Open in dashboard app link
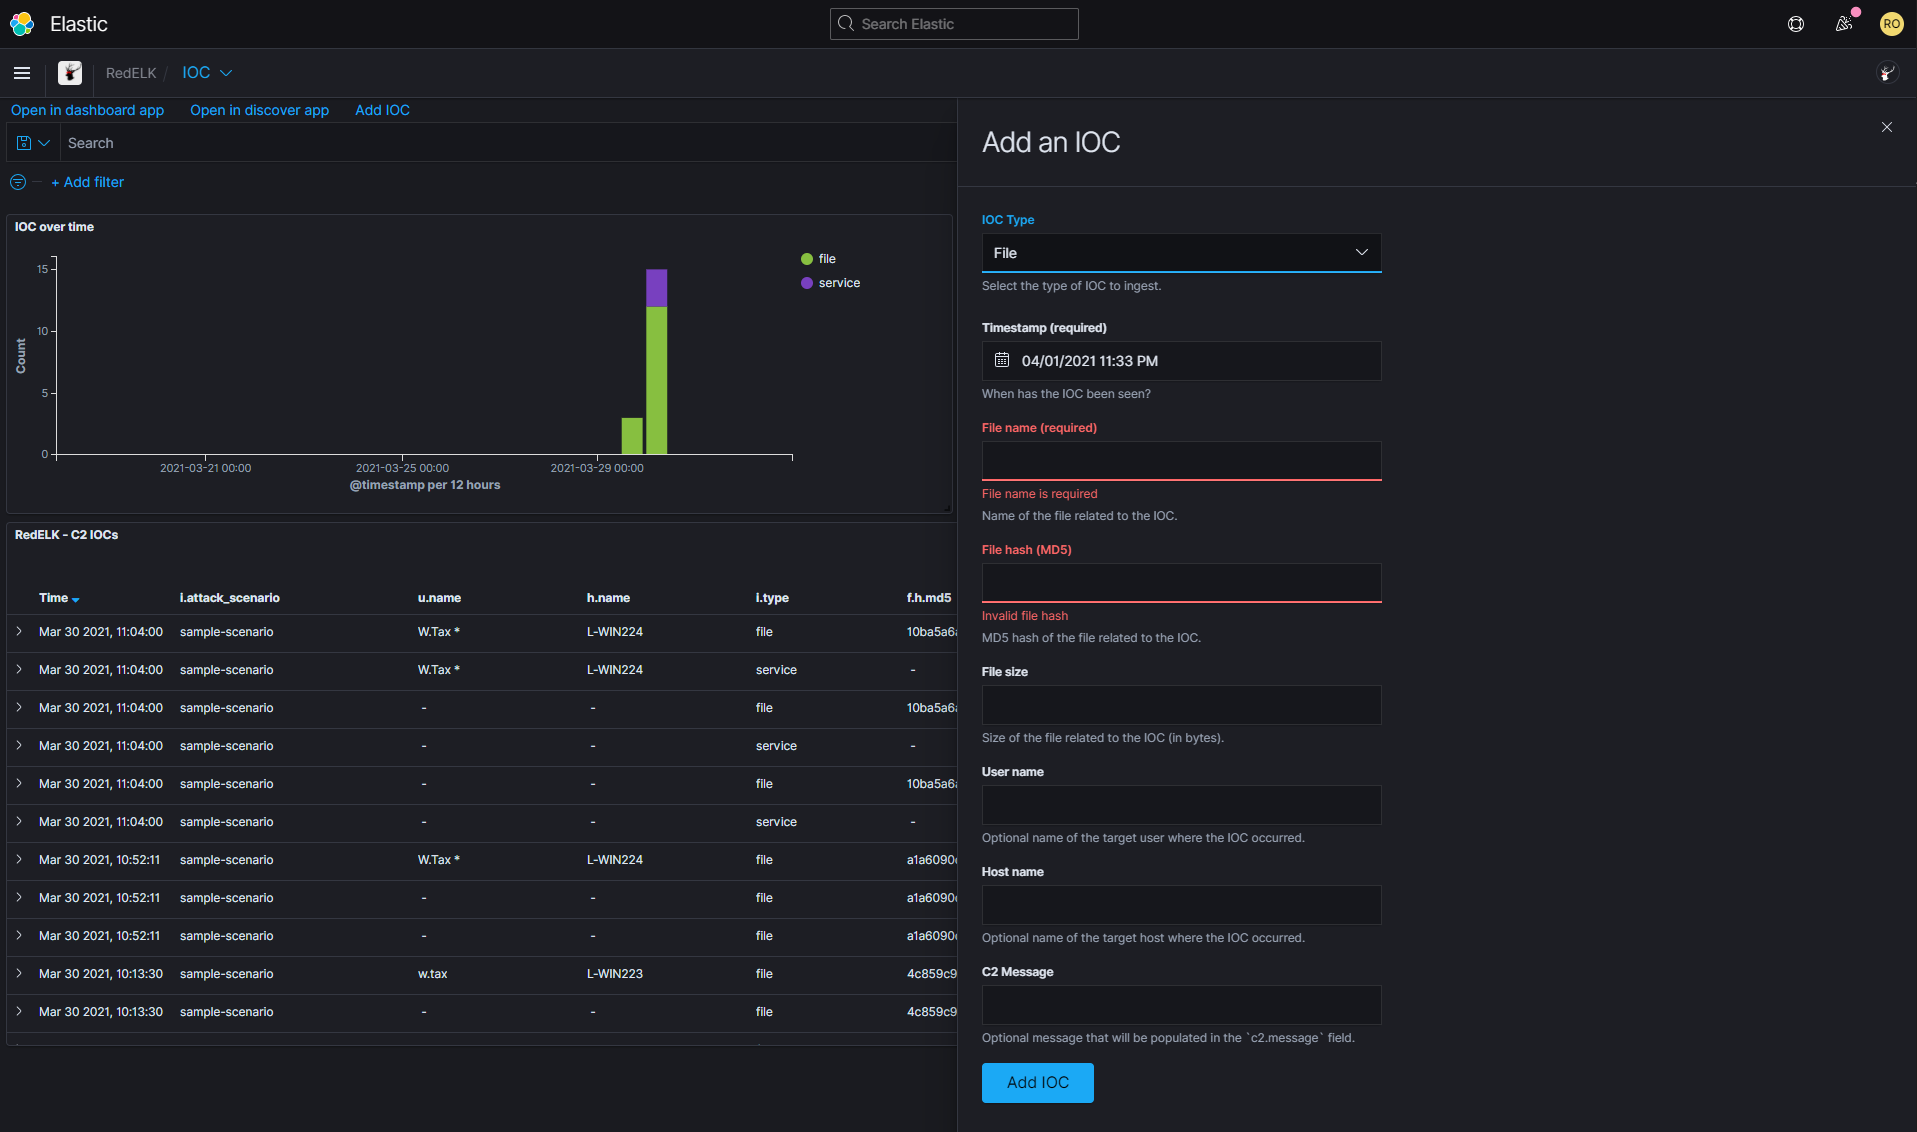 pos(87,110)
